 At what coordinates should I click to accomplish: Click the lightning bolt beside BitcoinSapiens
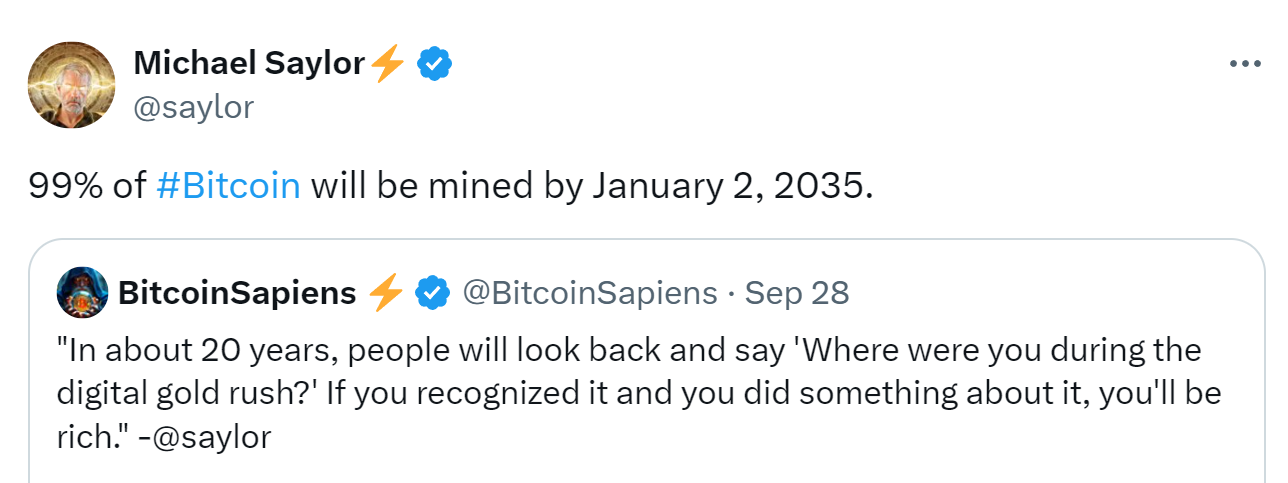pos(385,293)
